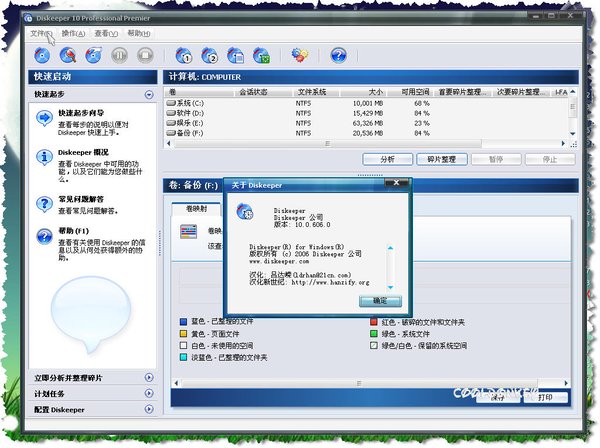
Task: Click the volume map left scroll arrow
Action: click(176, 383)
